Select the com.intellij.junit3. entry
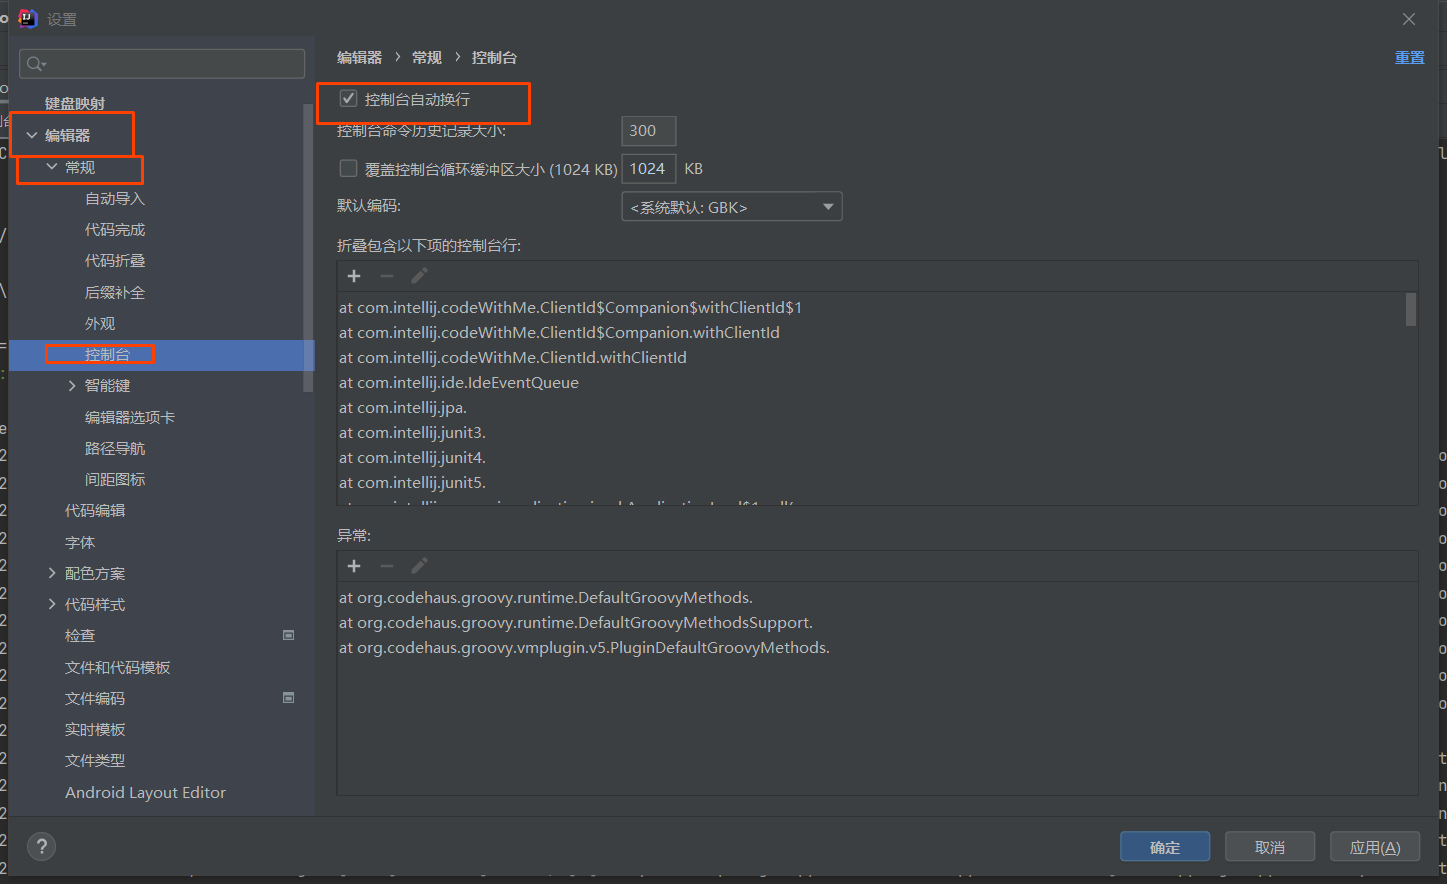The height and width of the screenshot is (884, 1447). pyautogui.click(x=412, y=432)
